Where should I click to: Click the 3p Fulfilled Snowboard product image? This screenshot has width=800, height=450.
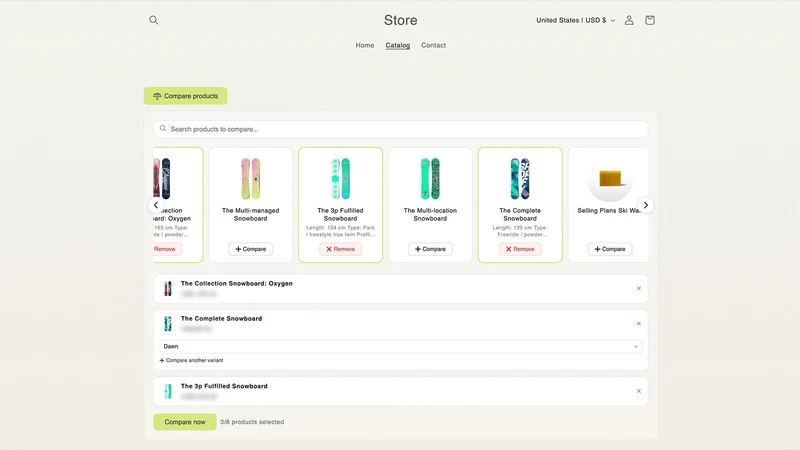click(340, 179)
